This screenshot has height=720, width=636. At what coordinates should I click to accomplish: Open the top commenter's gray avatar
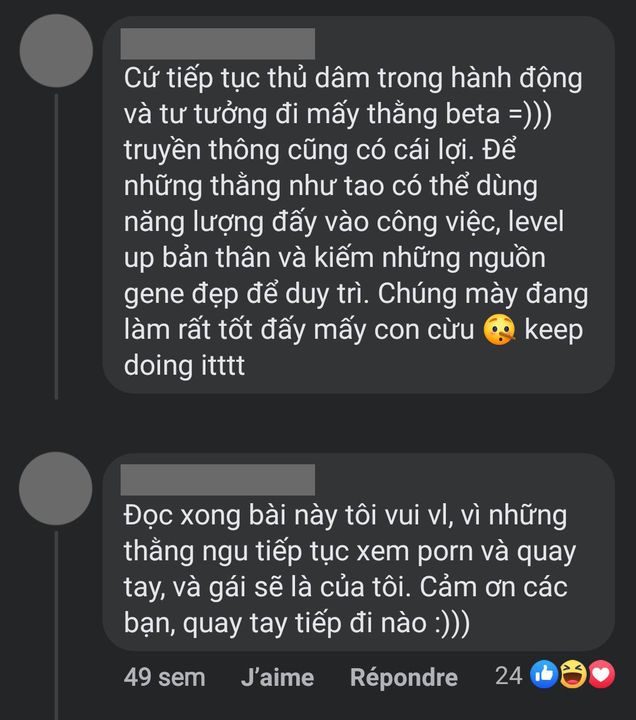pyautogui.click(x=56, y=51)
